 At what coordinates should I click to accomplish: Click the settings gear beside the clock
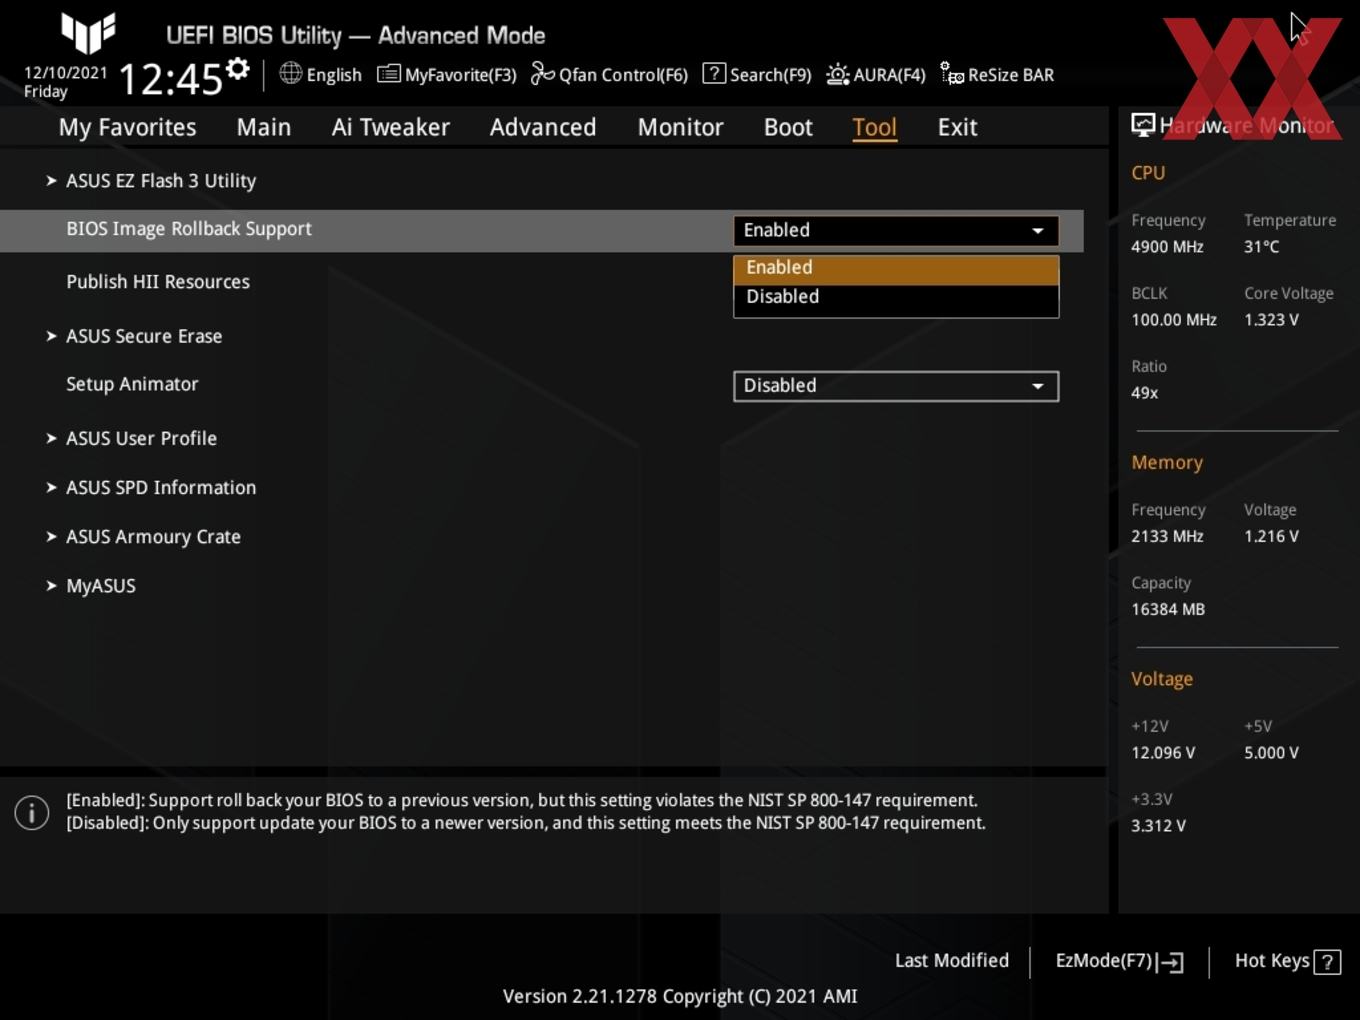point(238,68)
